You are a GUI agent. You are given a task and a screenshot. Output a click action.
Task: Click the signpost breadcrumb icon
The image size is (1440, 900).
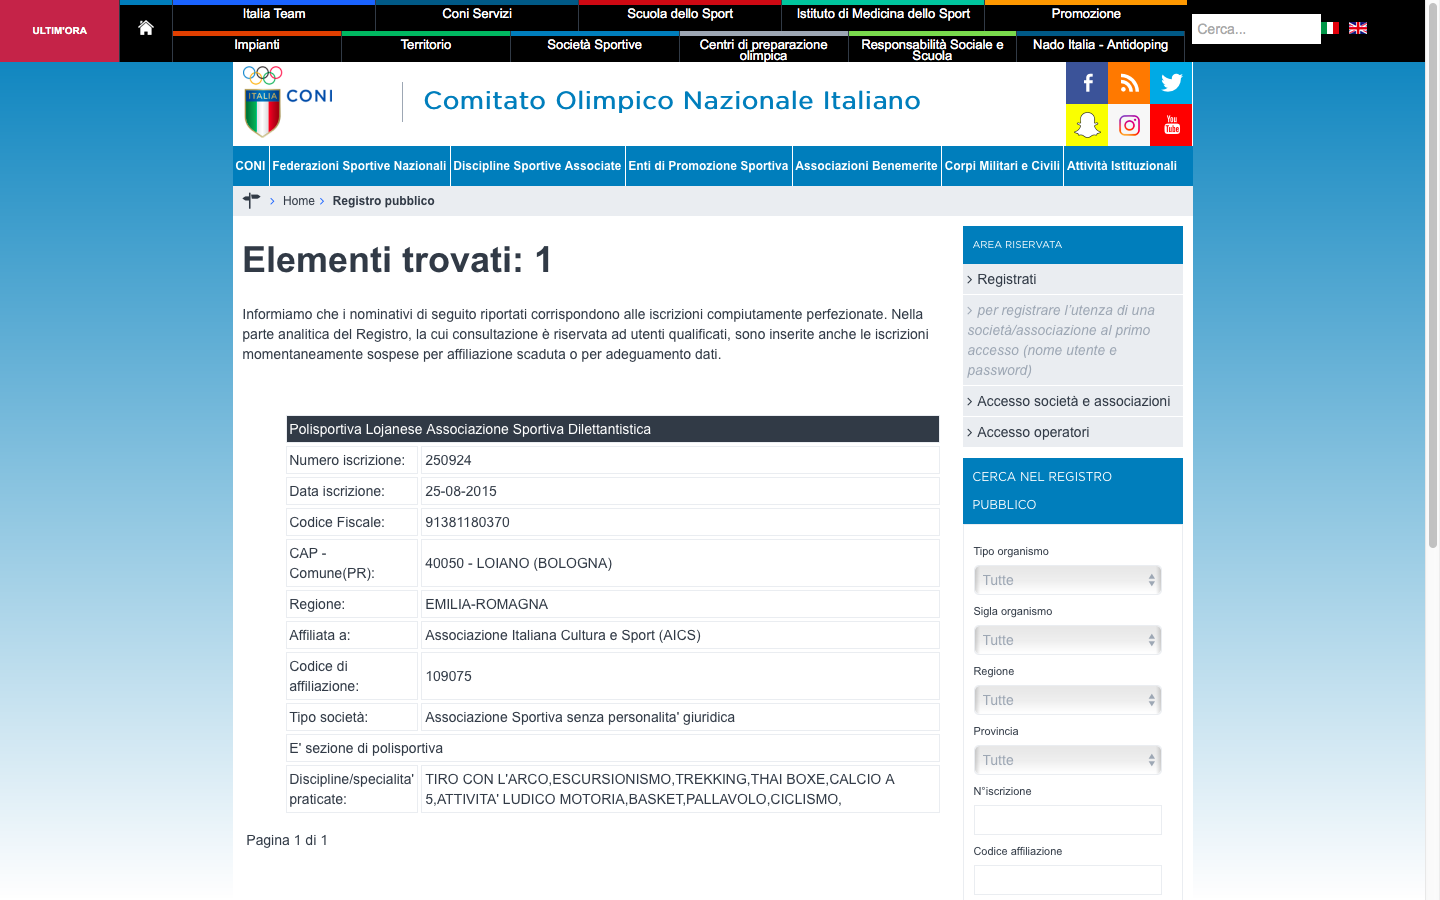(x=251, y=201)
